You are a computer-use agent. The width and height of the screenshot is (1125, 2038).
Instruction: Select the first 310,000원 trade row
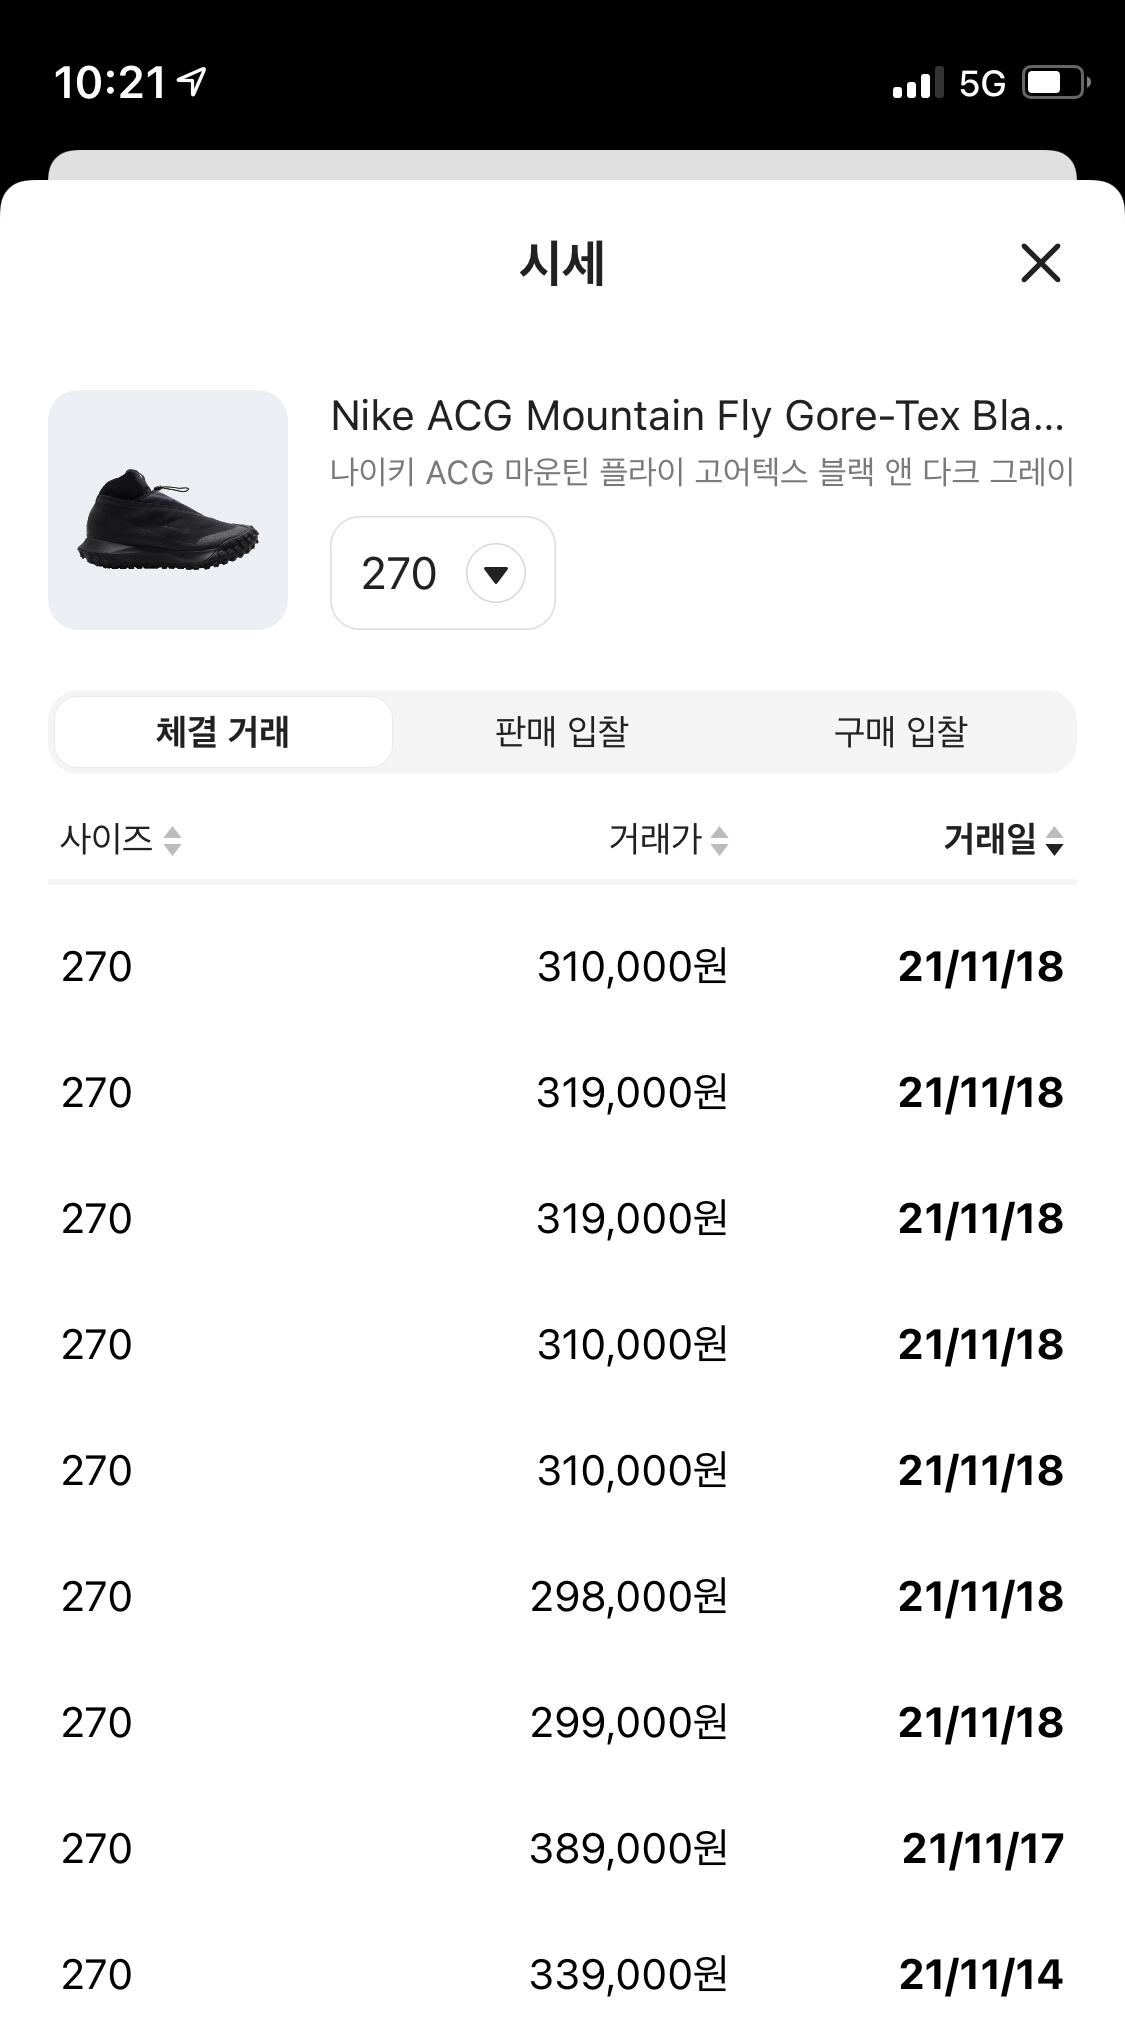tap(562, 967)
